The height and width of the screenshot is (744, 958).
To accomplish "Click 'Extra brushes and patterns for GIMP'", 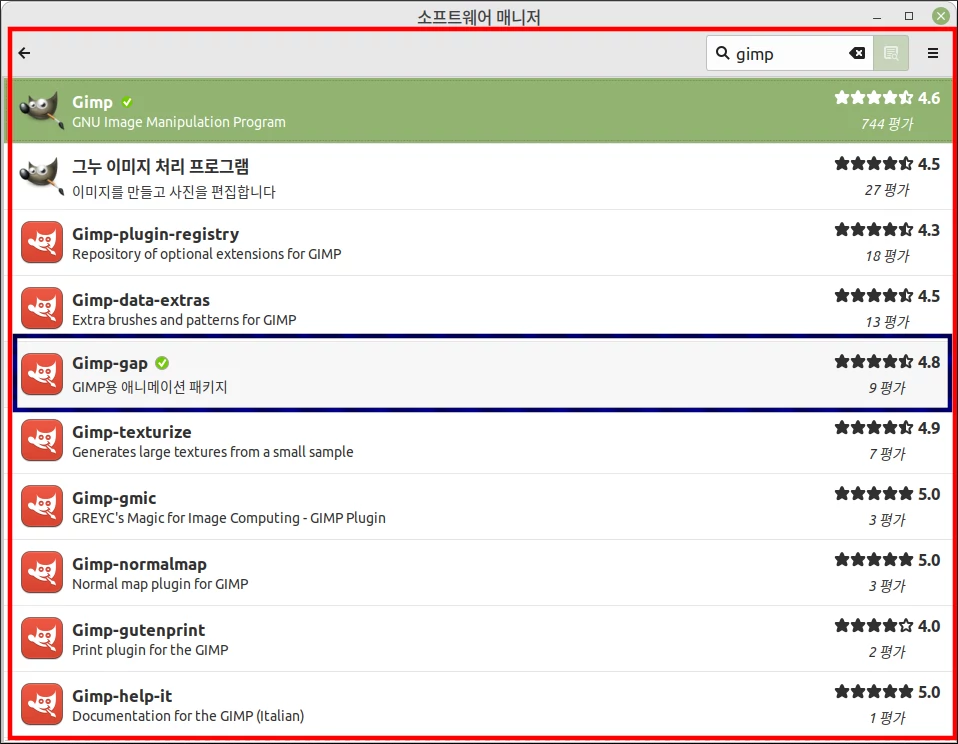I will pyautogui.click(x=184, y=320).
